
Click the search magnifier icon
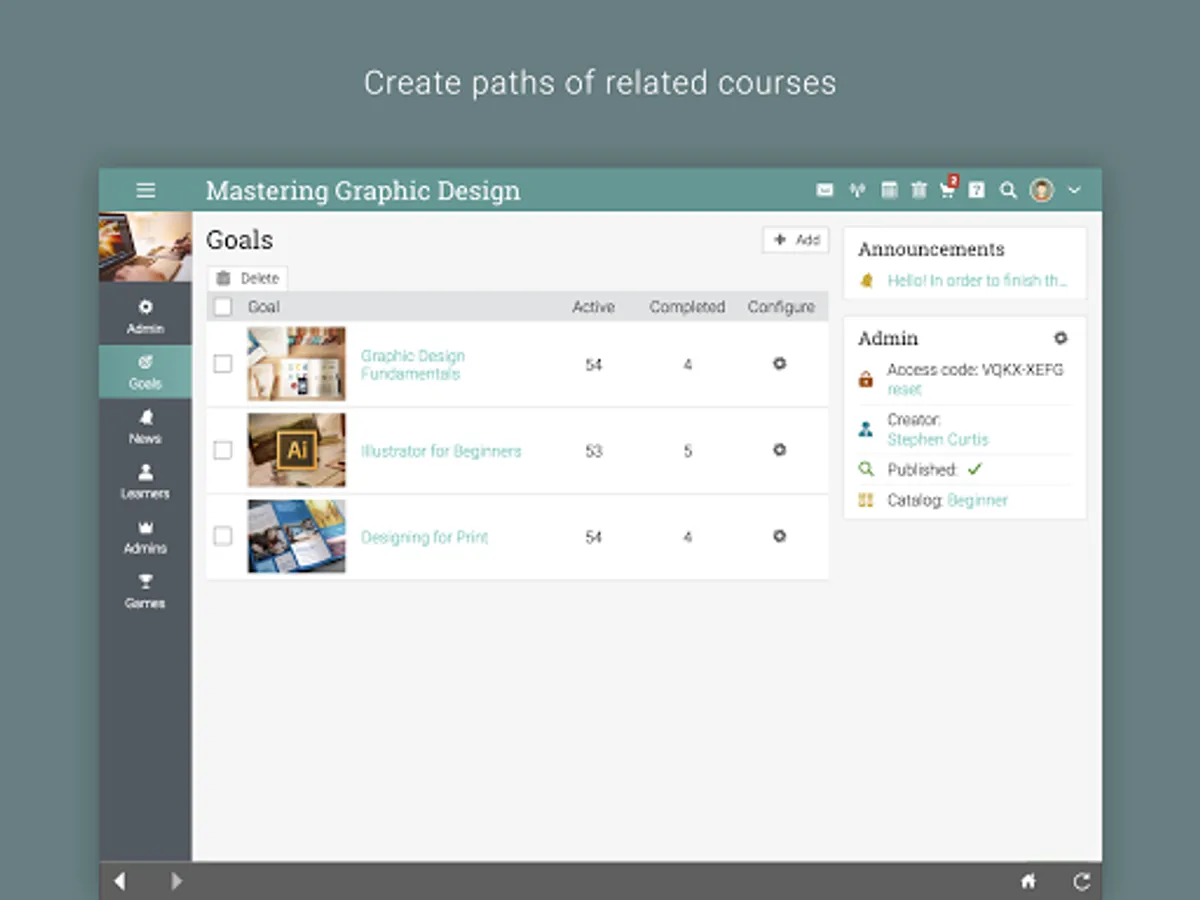(1008, 190)
